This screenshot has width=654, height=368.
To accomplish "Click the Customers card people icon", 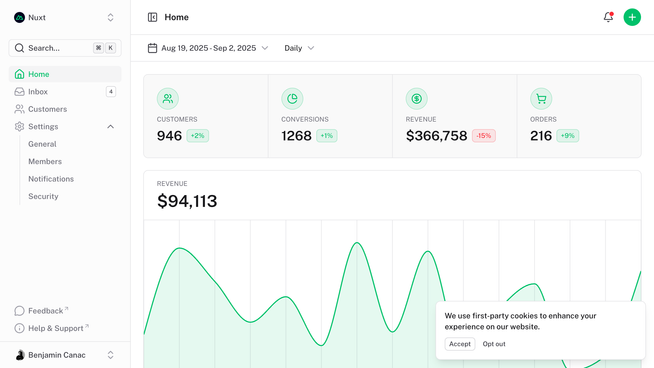I will click(168, 99).
